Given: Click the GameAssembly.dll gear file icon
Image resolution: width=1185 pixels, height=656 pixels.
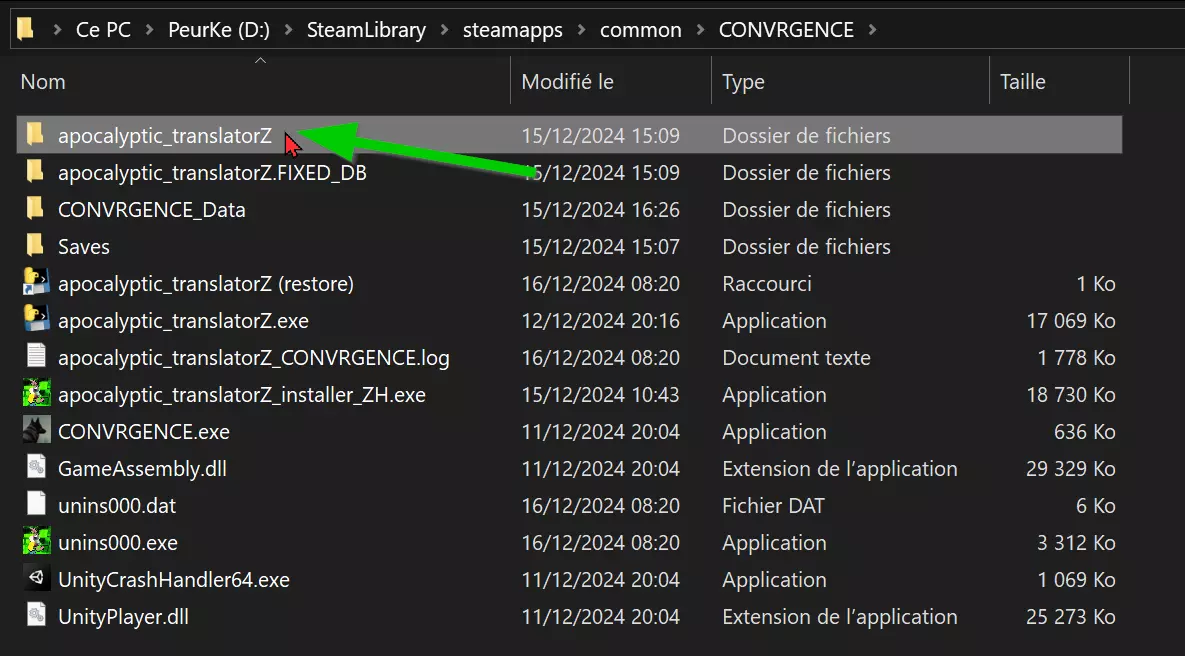Looking at the screenshot, I should [36, 468].
